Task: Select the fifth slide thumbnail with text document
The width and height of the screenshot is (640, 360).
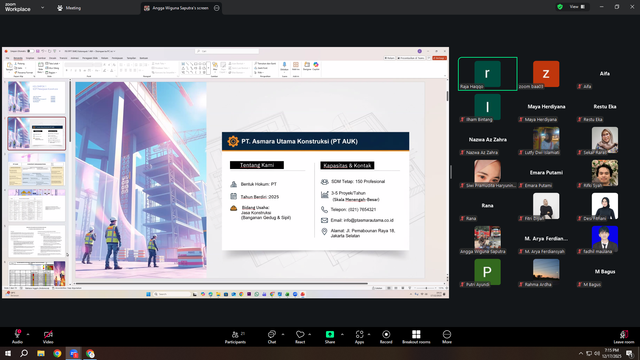Action: [x=36, y=241]
